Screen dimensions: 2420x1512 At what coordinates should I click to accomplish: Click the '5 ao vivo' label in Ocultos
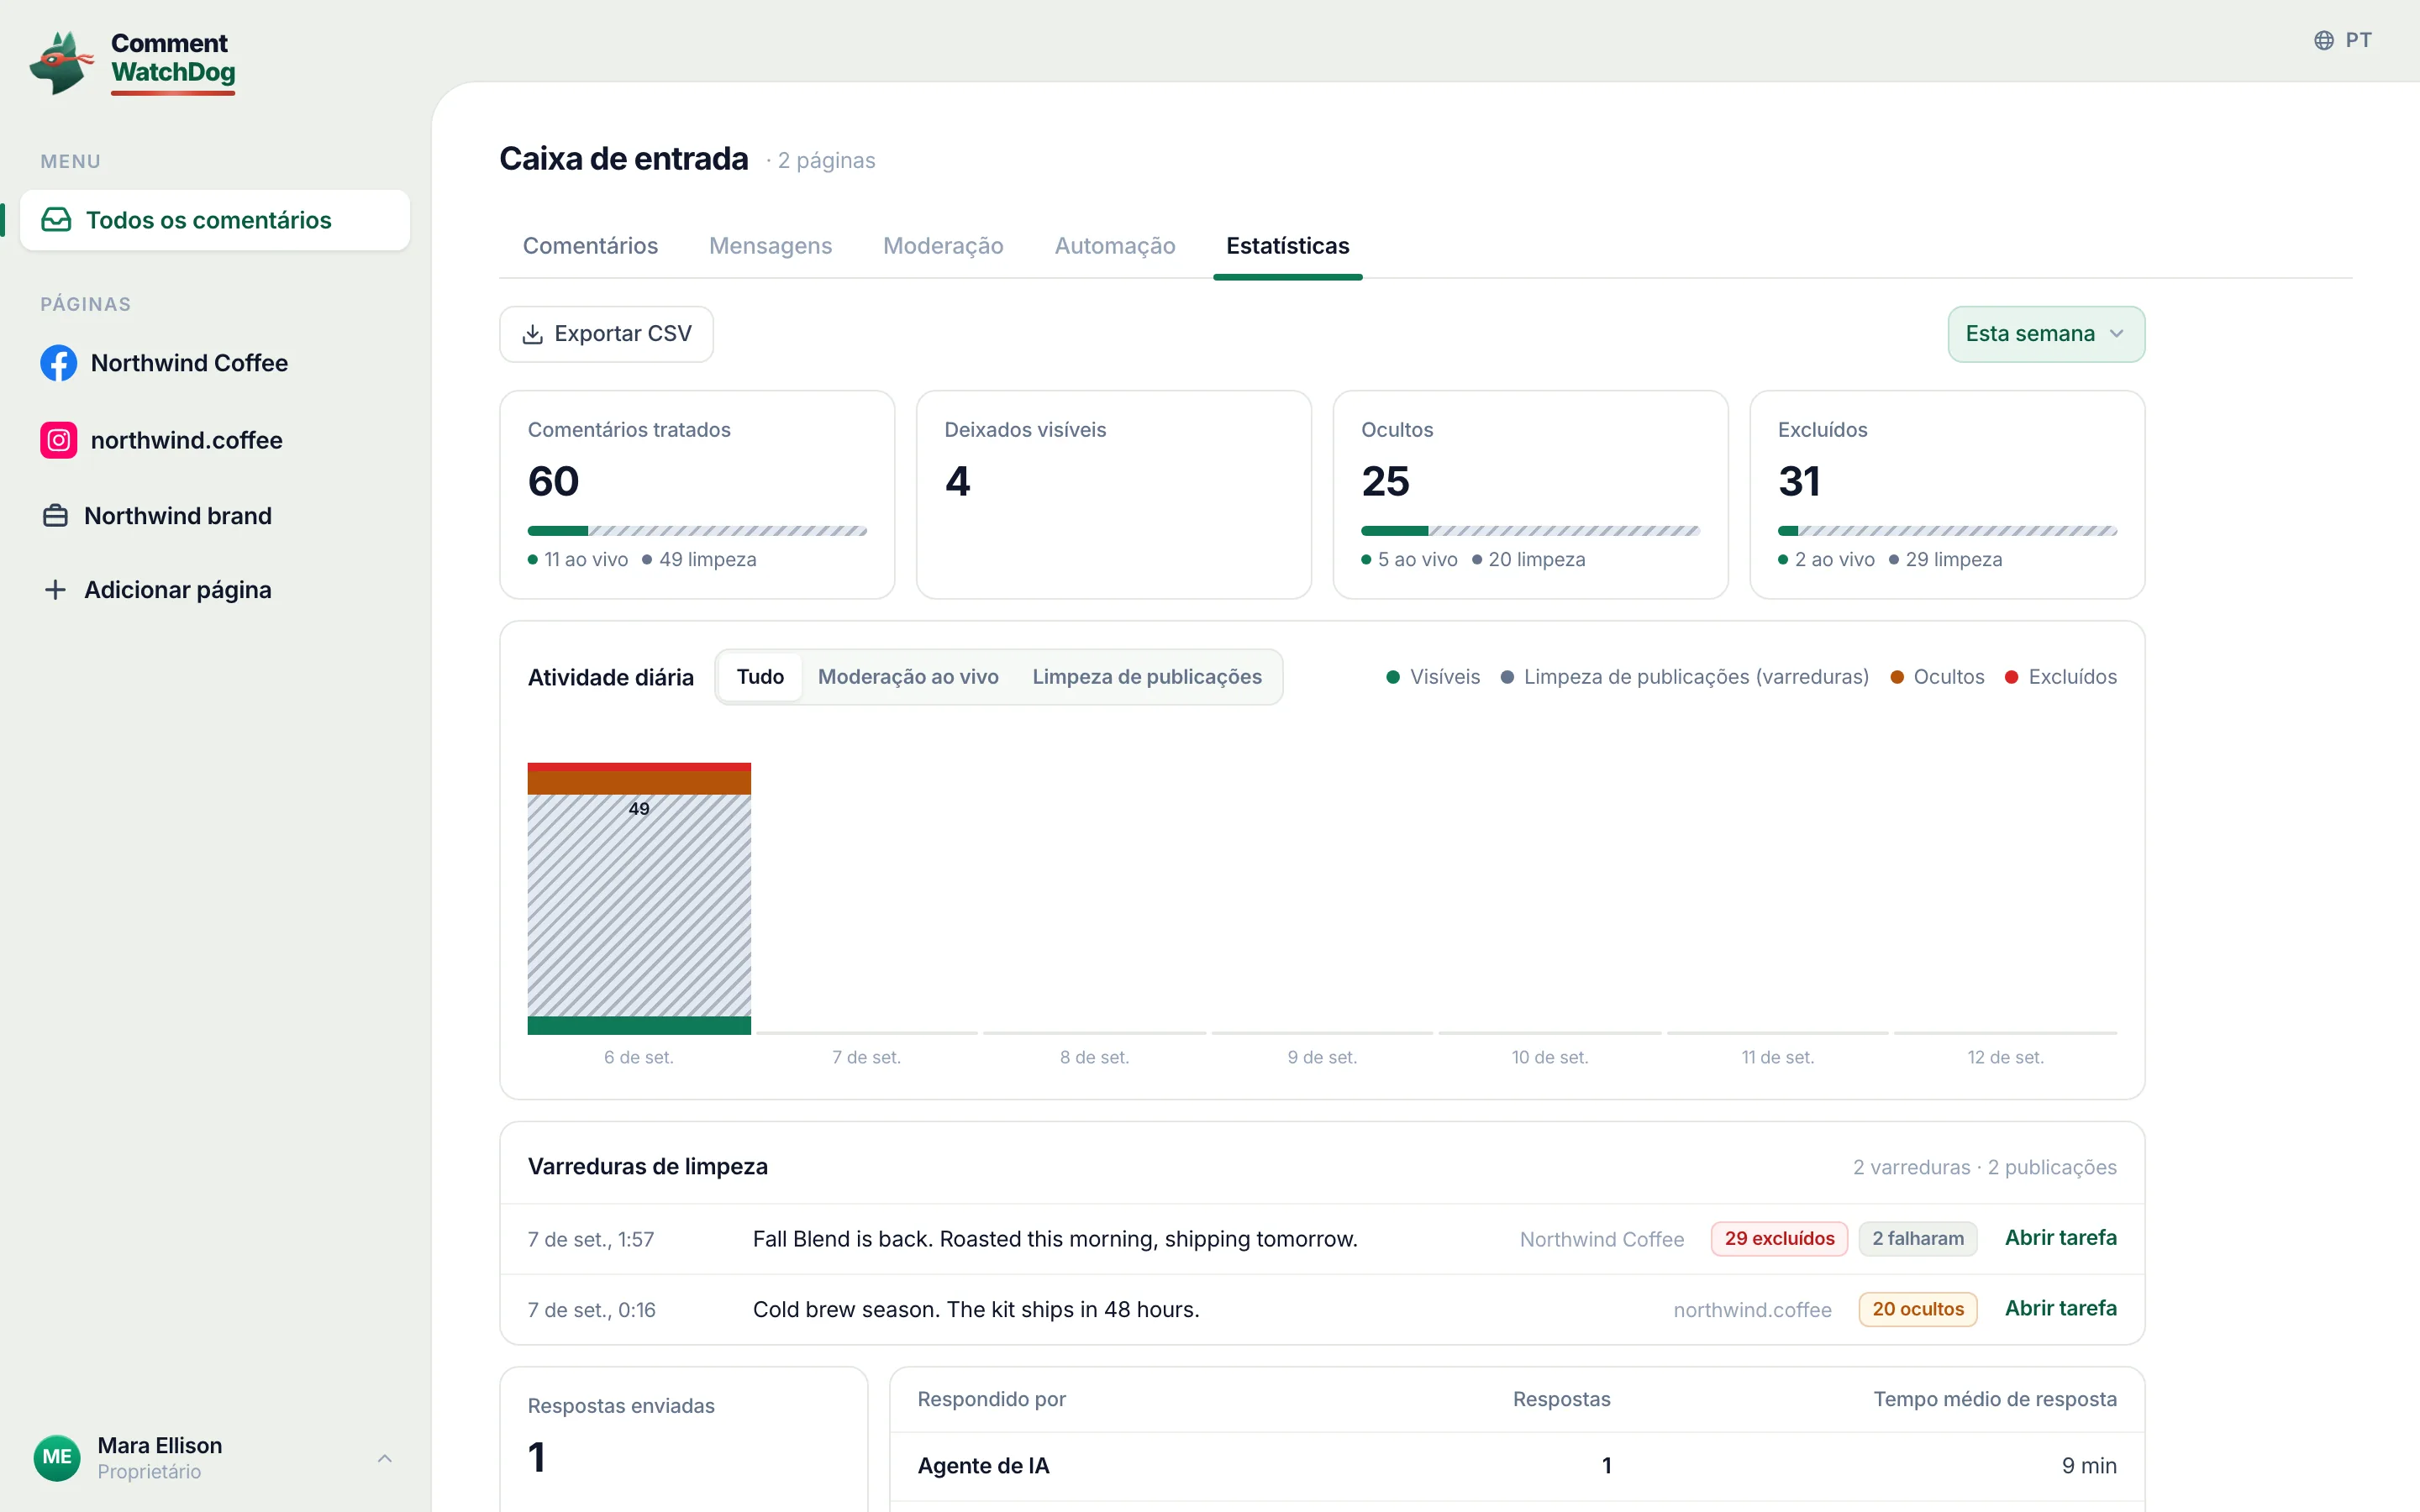tap(1418, 560)
